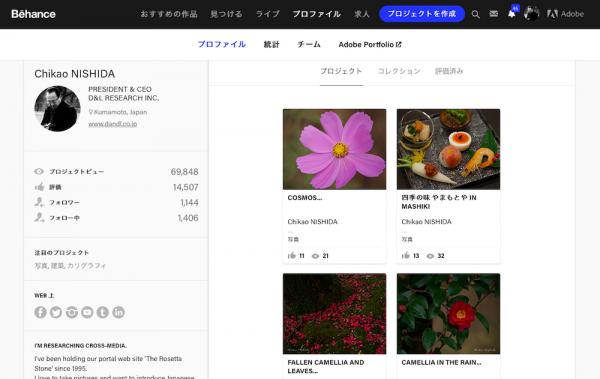Switch to the 評価済み tab
Image resolution: width=600 pixels, height=379 pixels.
click(449, 71)
